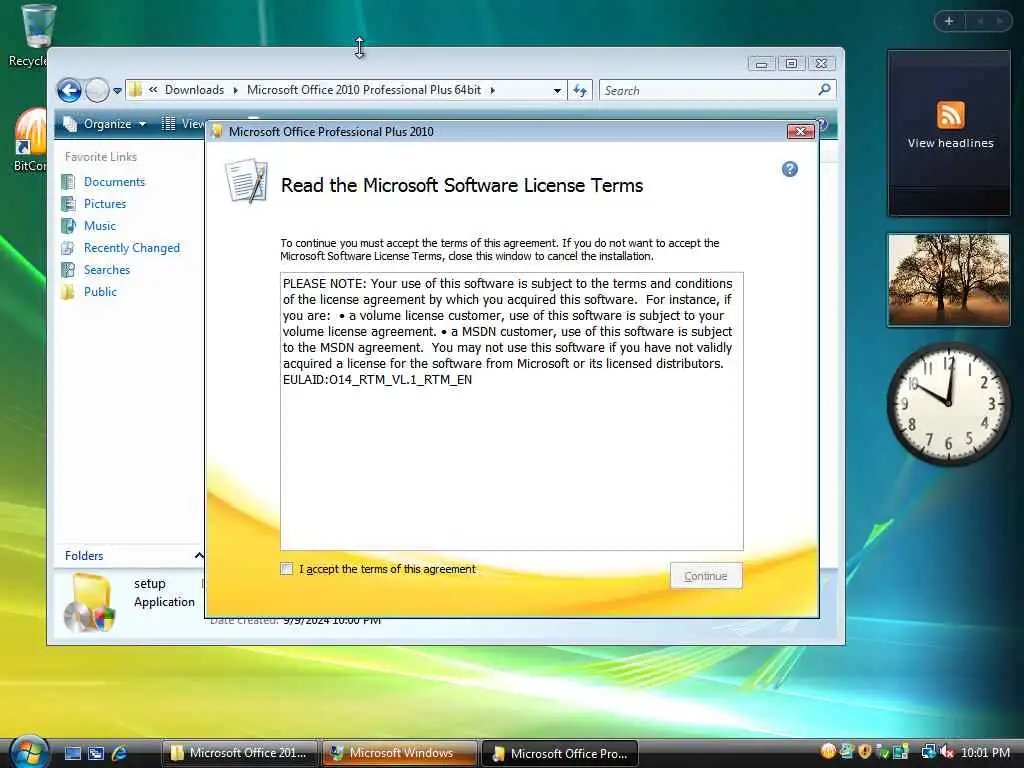This screenshot has width=1024, height=768.
Task: Click Switch between windows in Quick Launch
Action: click(96, 753)
